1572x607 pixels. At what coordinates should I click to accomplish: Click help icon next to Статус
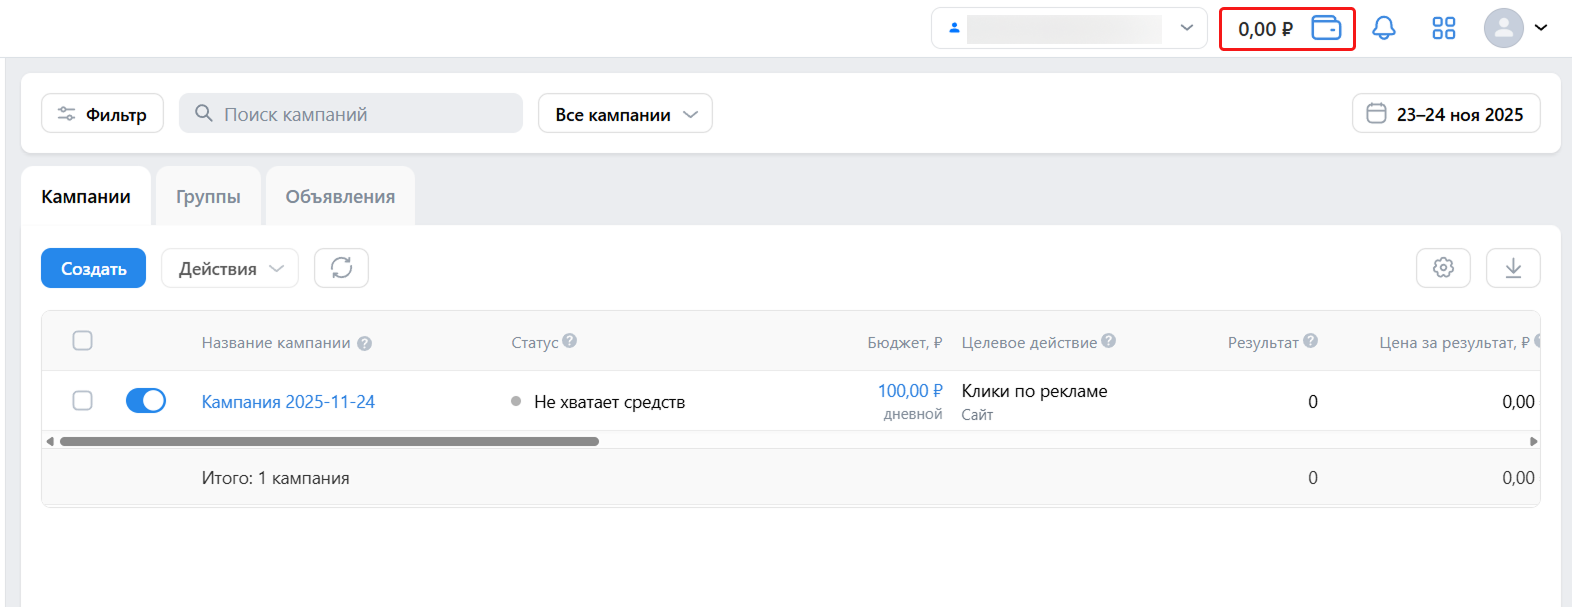[x=570, y=341]
